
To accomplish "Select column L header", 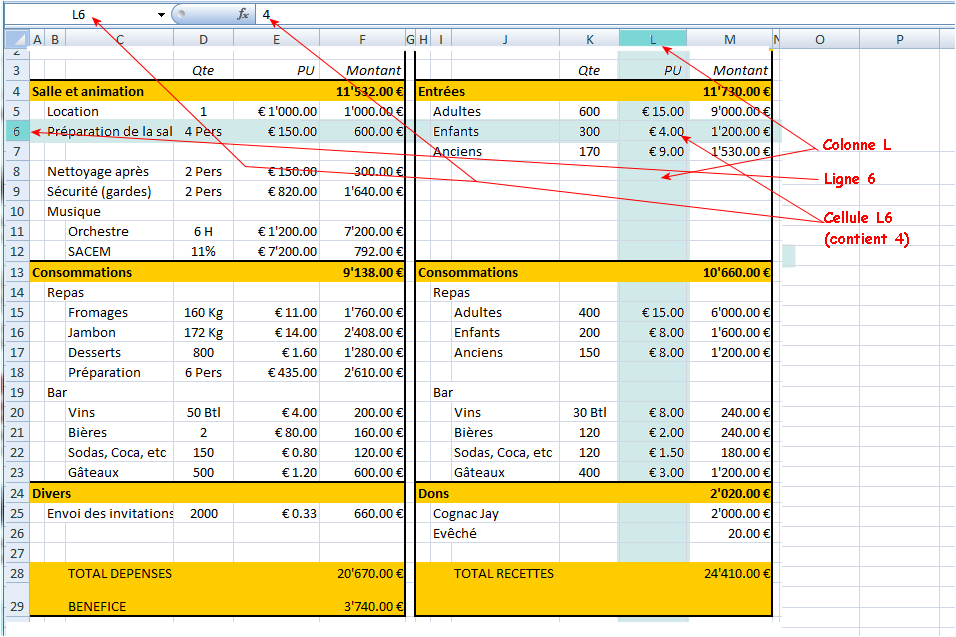I will [652, 39].
